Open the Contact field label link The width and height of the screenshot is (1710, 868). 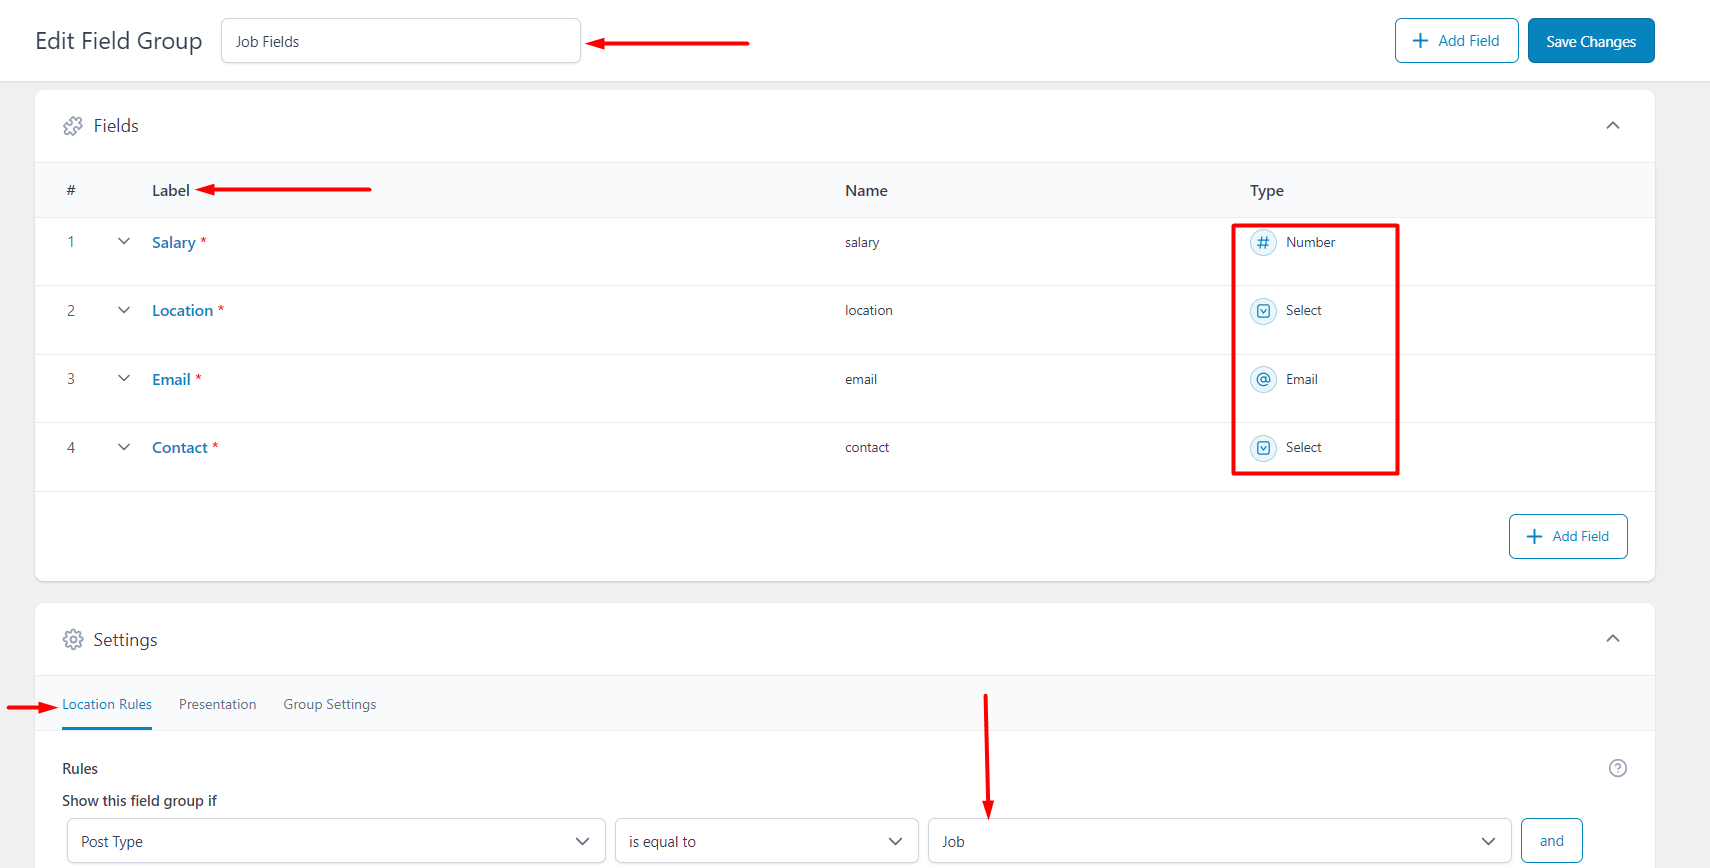180,448
